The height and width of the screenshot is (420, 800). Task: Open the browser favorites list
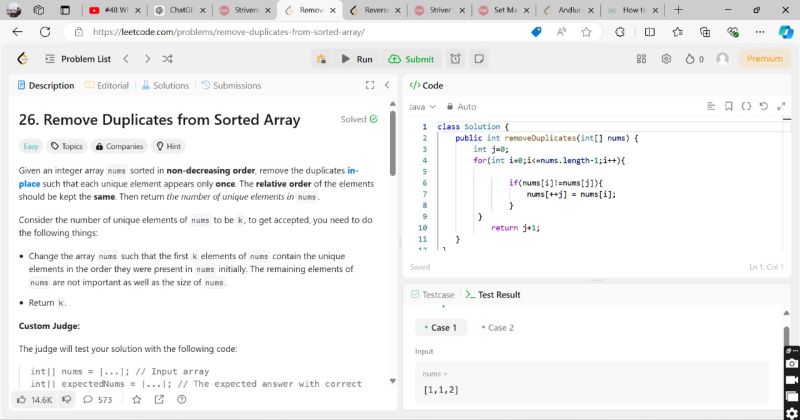click(678, 32)
